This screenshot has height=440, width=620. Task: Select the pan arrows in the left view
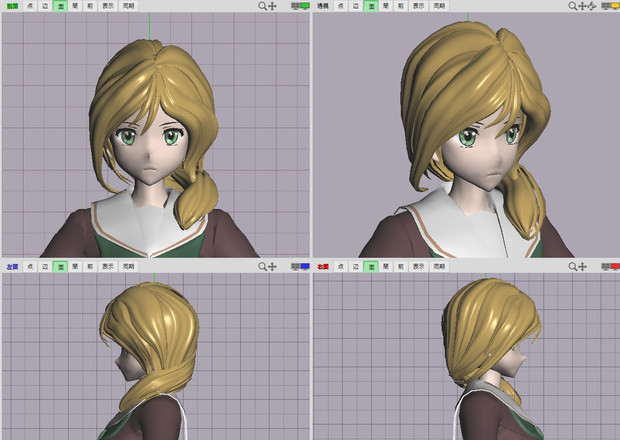click(x=272, y=266)
